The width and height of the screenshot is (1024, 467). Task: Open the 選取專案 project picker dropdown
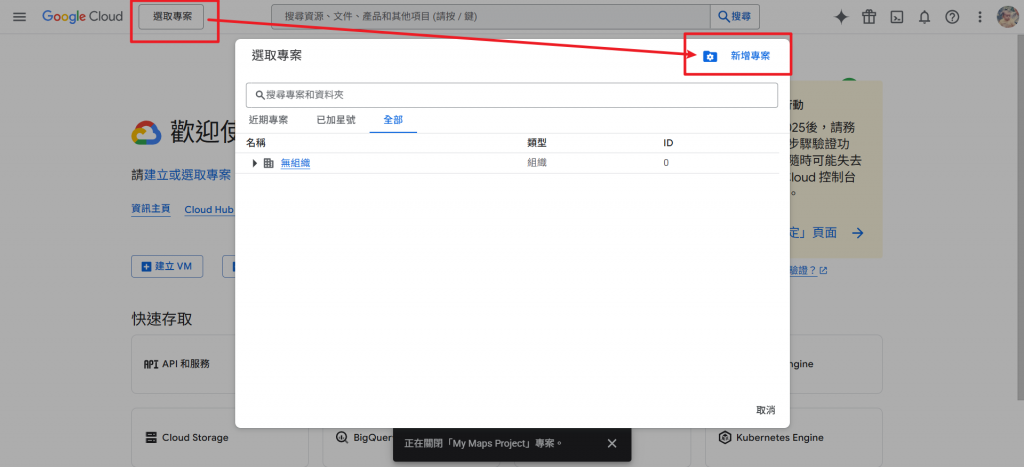tap(172, 17)
